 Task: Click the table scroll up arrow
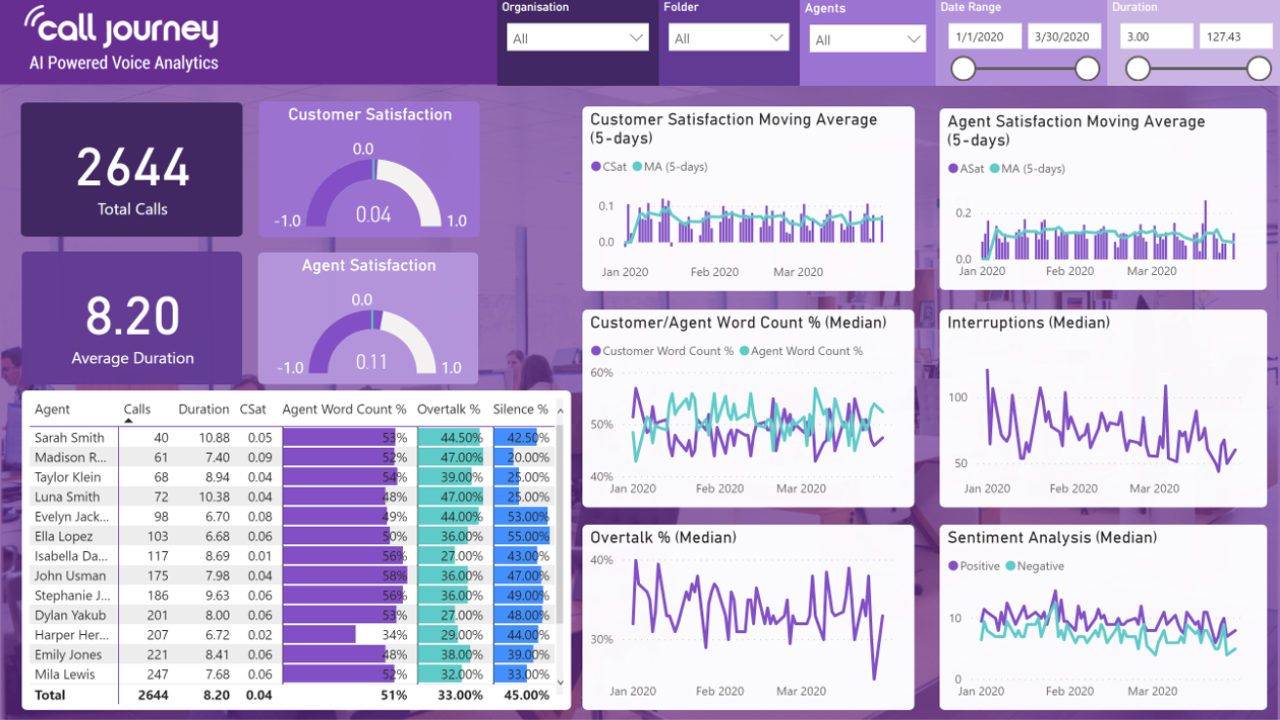[560, 411]
